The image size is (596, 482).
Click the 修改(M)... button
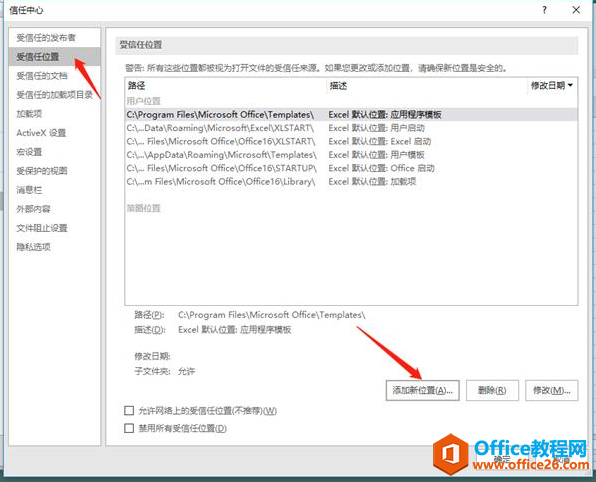[552, 390]
